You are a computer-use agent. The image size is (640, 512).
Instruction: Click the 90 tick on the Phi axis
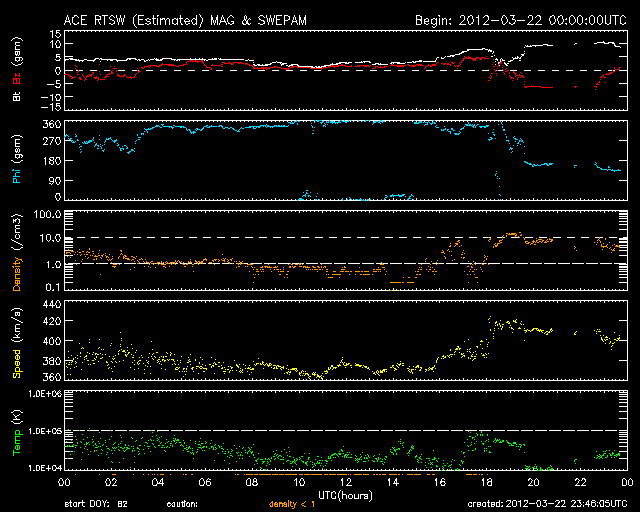pos(55,180)
